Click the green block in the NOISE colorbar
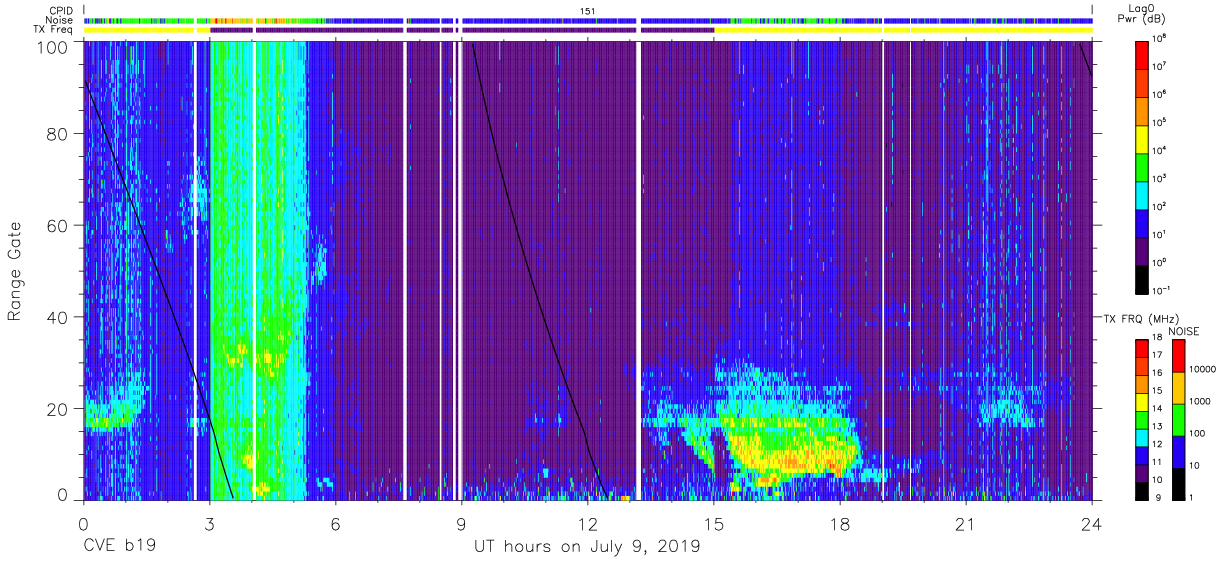 (x=1180, y=420)
